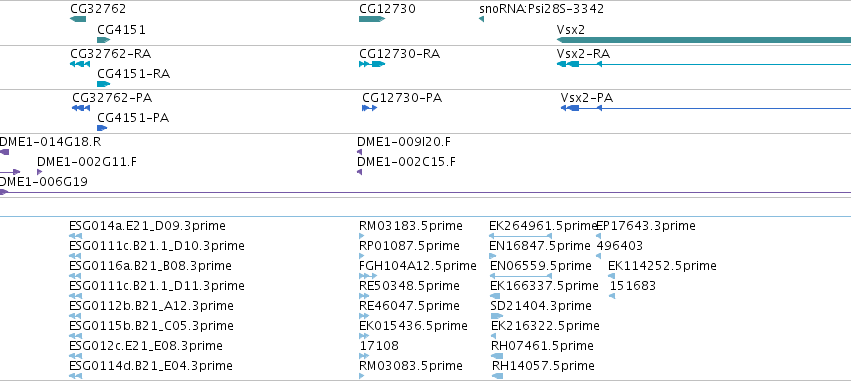Image resolution: width=851 pixels, height=381 pixels.
Task: Select the RH14057.5prime EST arrow glyph
Action: [497, 376]
